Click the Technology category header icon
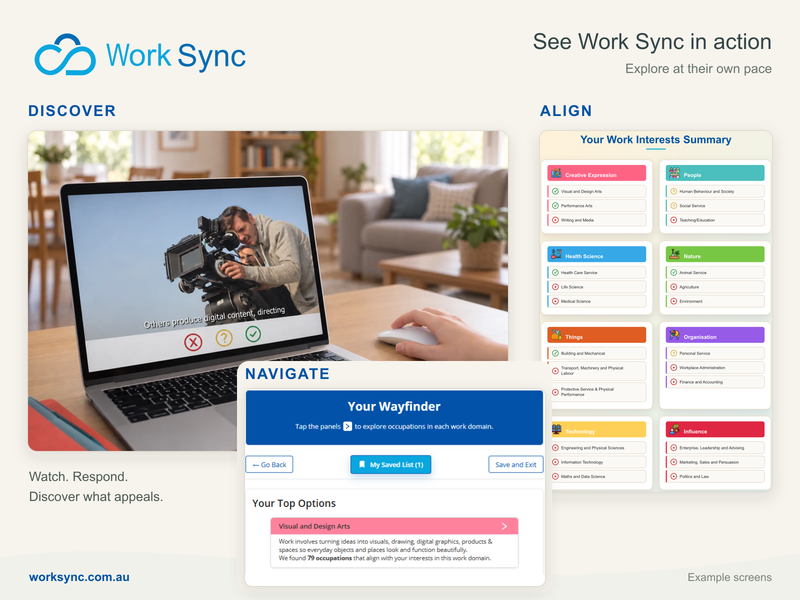800x600 pixels. (x=556, y=430)
